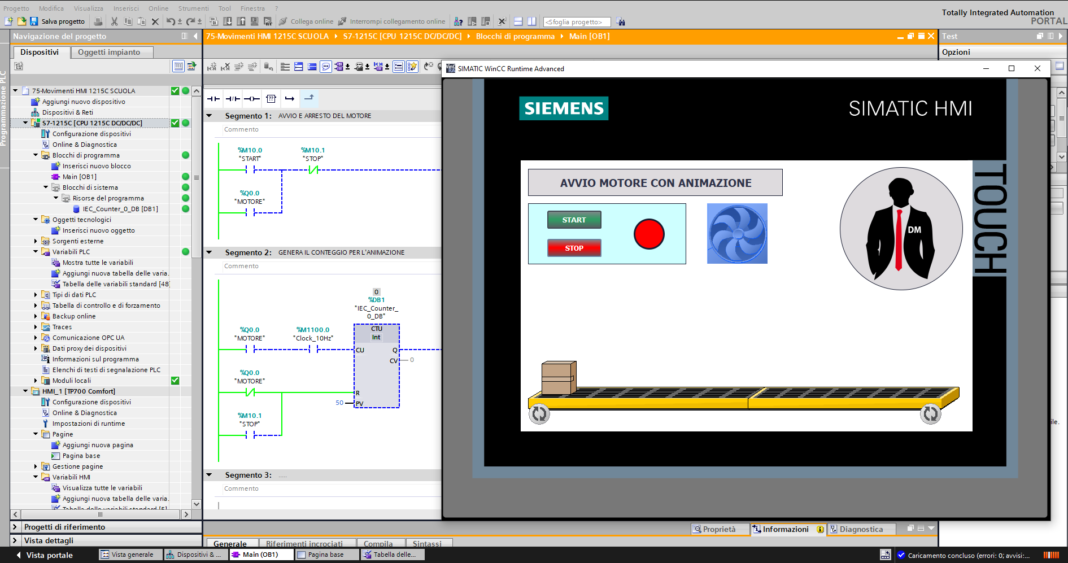Open the Progetto menu
Screen dimensions: 1068x563
pos(16,8)
